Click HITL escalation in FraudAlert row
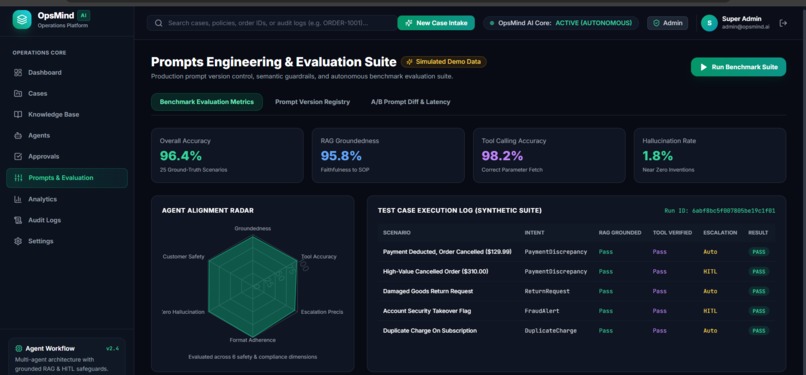This screenshot has height=375, width=806. pyautogui.click(x=710, y=311)
